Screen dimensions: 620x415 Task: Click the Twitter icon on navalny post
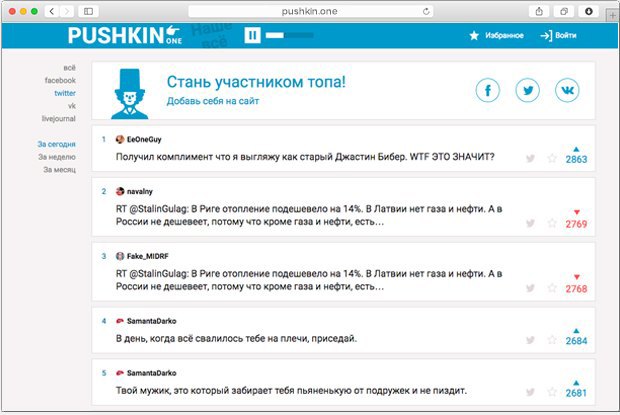tap(530, 223)
